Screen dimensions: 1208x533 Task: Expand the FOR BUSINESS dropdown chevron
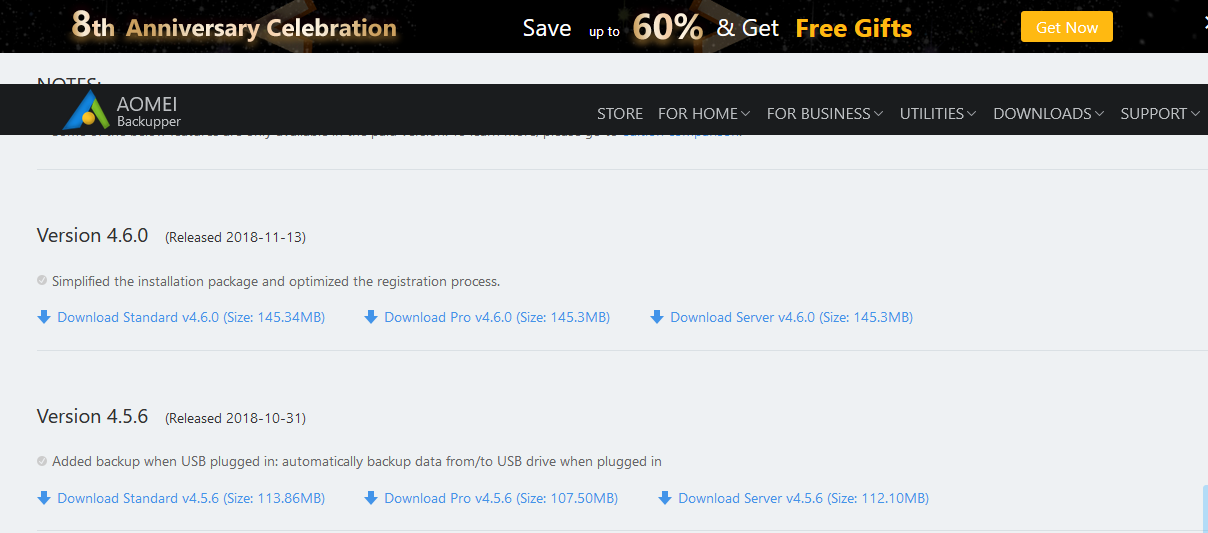tap(878, 114)
